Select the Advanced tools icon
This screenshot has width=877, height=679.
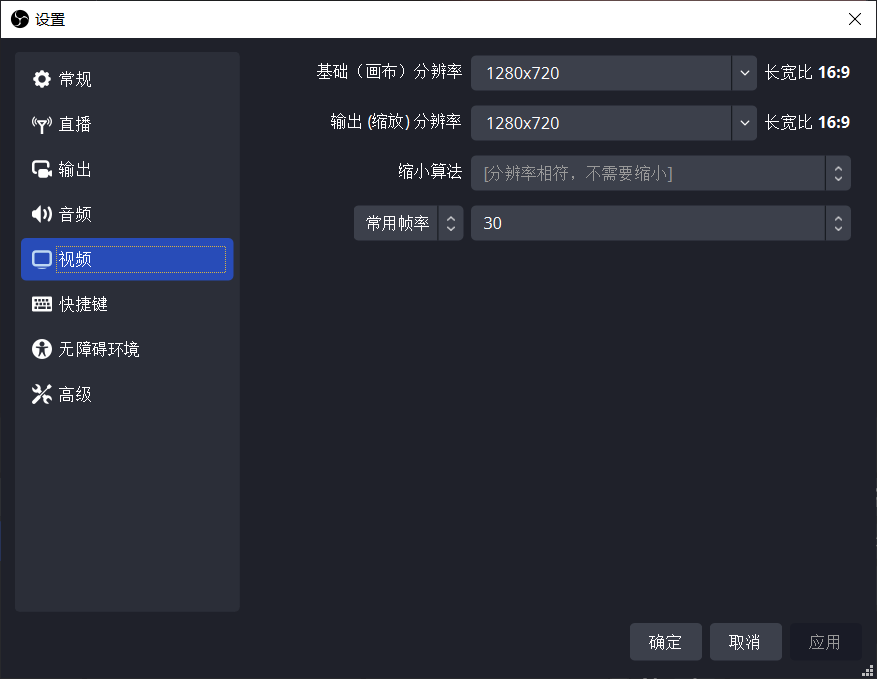point(41,394)
